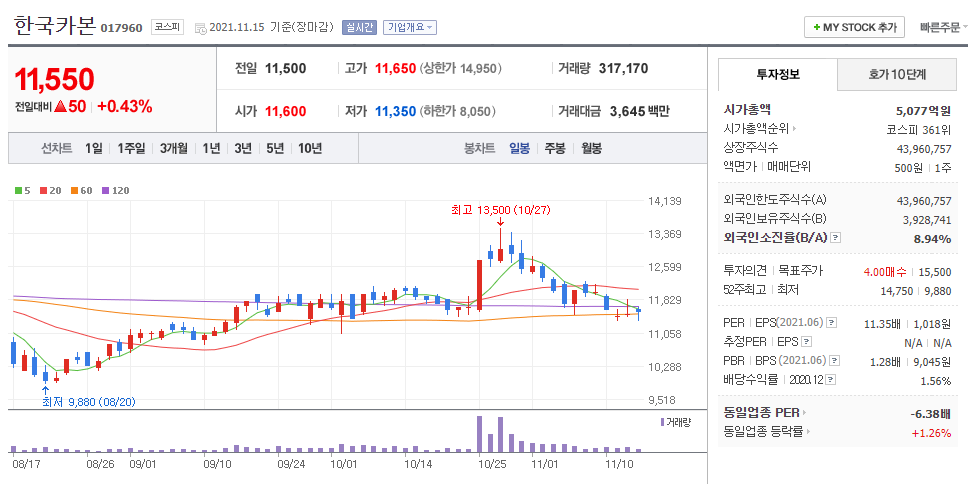Viewport: 977px width, 484px height.
Task: Click the 동일업종 PER value -6.38배
Action: (x=930, y=414)
